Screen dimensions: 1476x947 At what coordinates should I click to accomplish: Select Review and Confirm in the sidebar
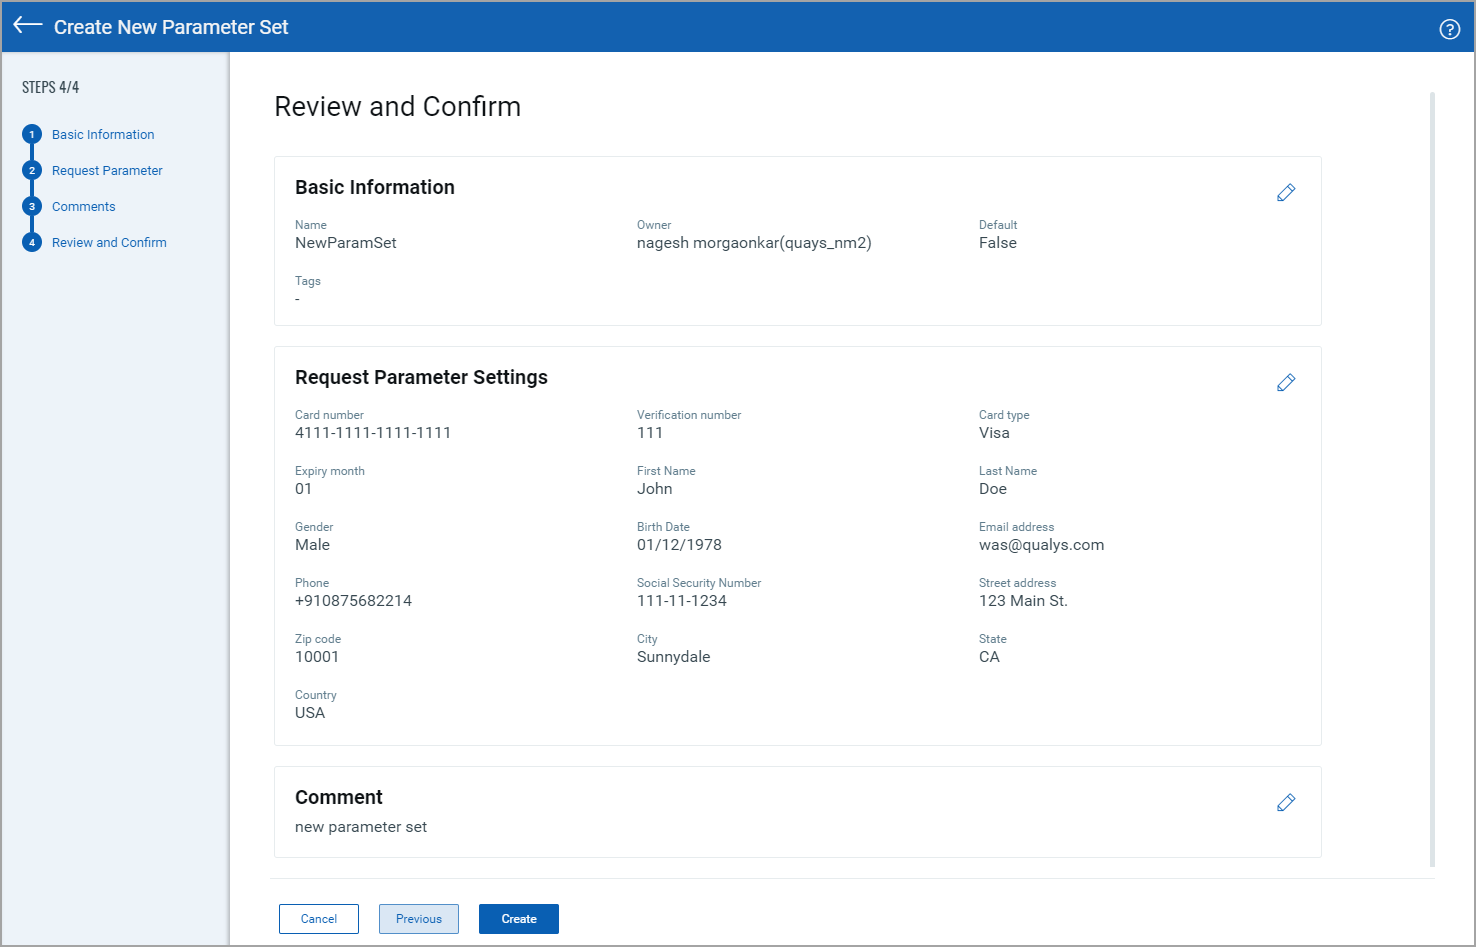[109, 242]
